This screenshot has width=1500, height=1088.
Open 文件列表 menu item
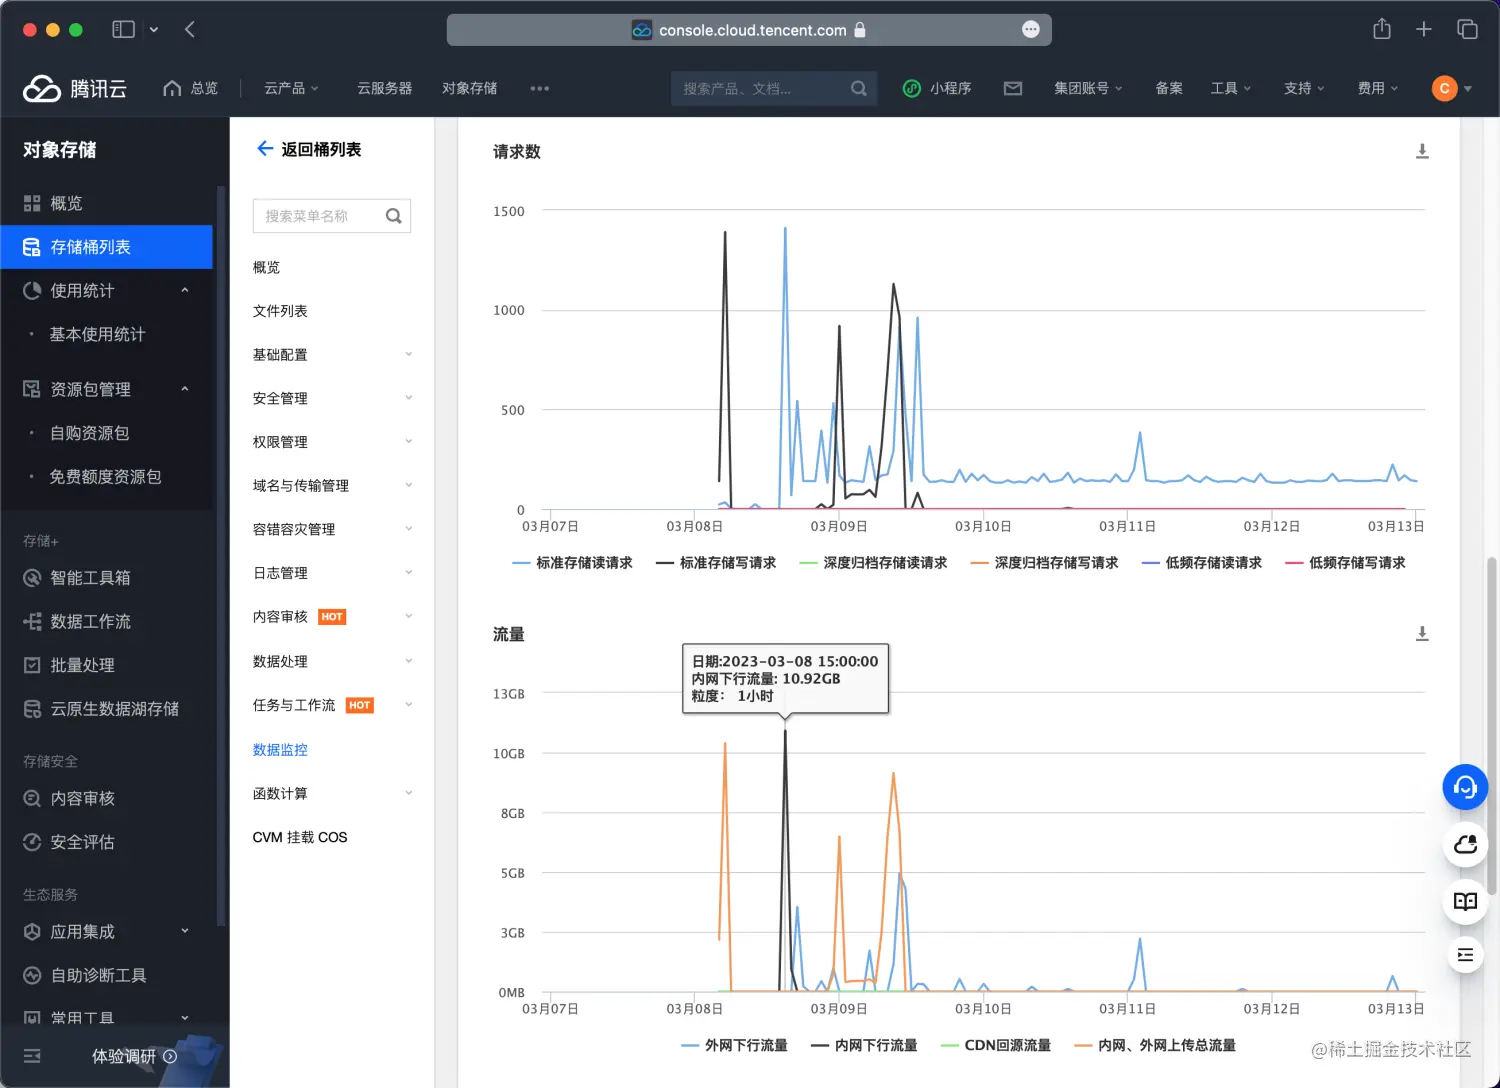click(280, 311)
